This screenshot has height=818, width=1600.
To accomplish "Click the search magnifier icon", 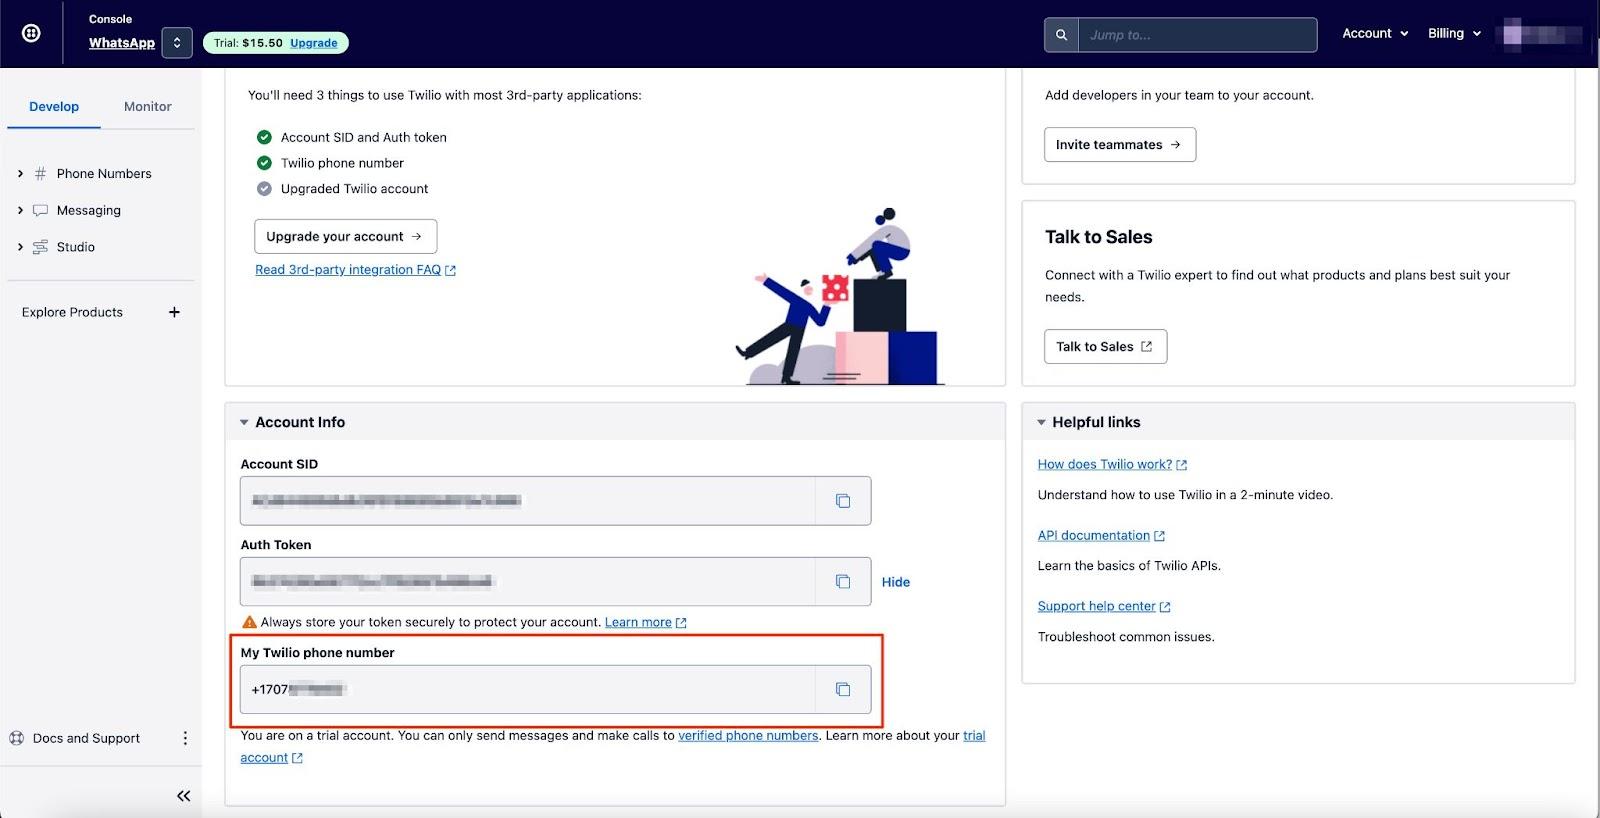I will coord(1061,35).
